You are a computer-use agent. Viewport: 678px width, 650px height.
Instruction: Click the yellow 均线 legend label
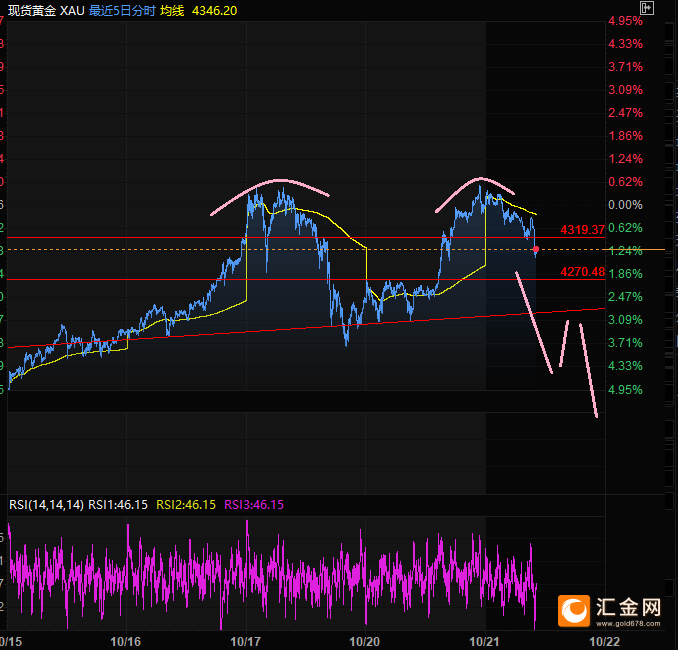[172, 10]
